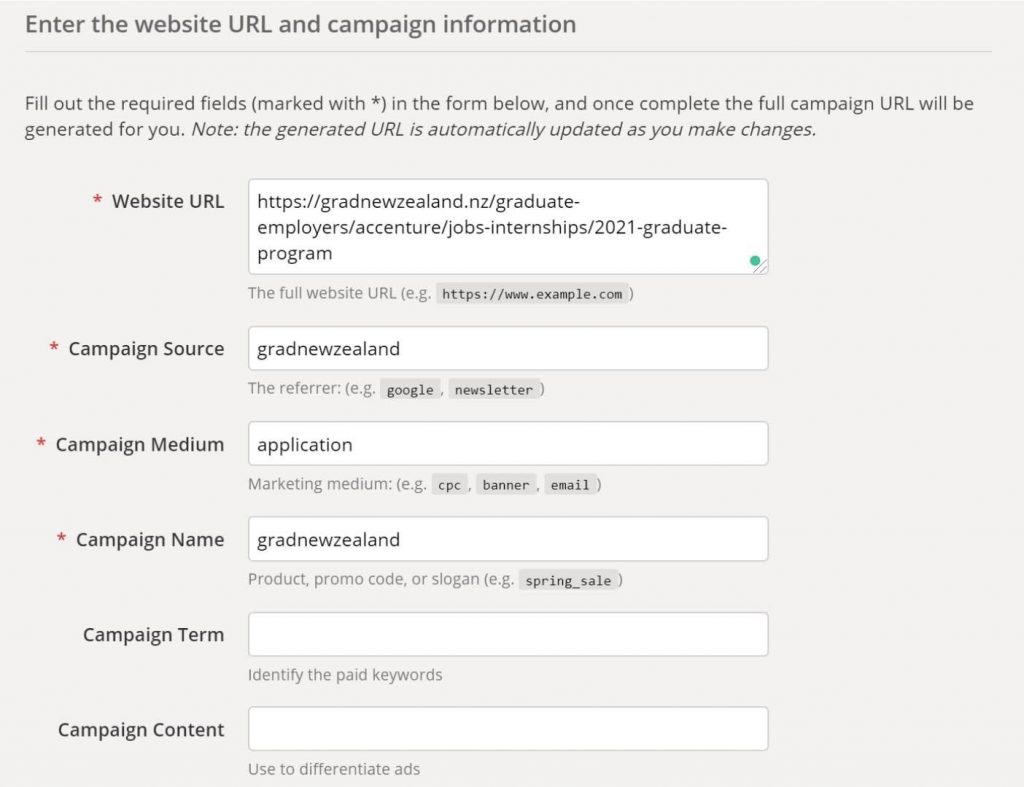Click inside the Website URL text area
The height and width of the screenshot is (787, 1024).
click(x=508, y=227)
